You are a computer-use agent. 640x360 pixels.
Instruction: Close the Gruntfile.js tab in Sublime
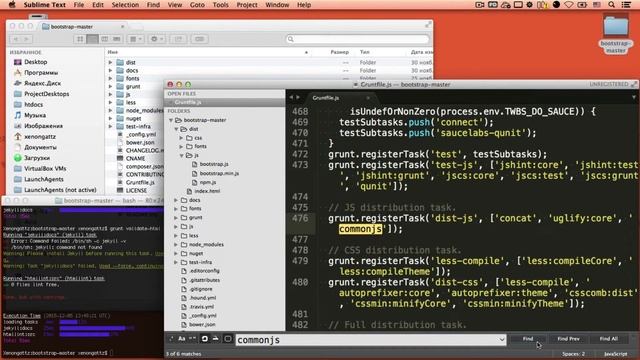click(368, 98)
